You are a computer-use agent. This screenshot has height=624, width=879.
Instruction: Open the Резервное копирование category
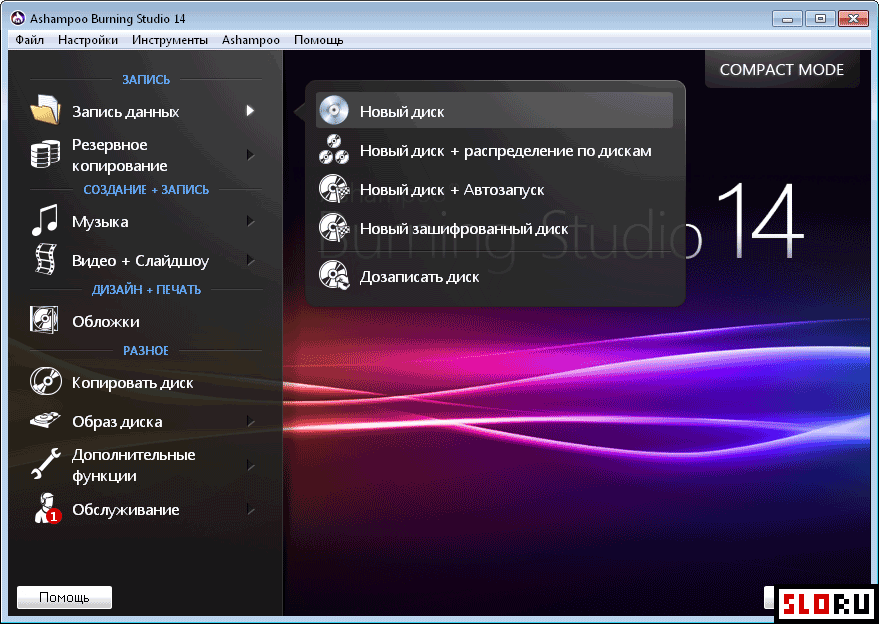(146, 155)
